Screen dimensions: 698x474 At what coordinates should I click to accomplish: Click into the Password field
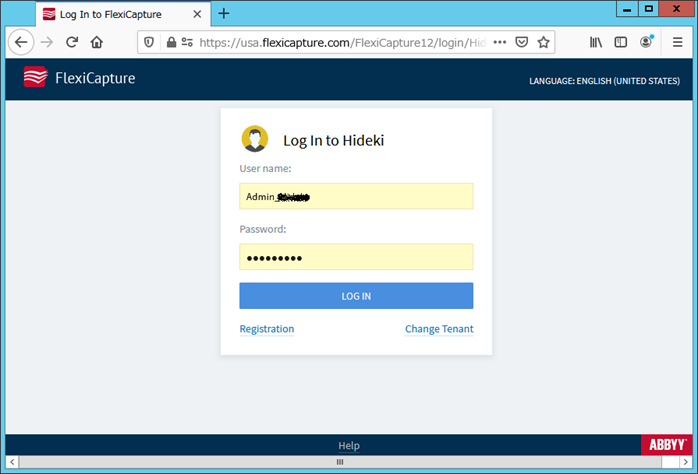click(356, 257)
